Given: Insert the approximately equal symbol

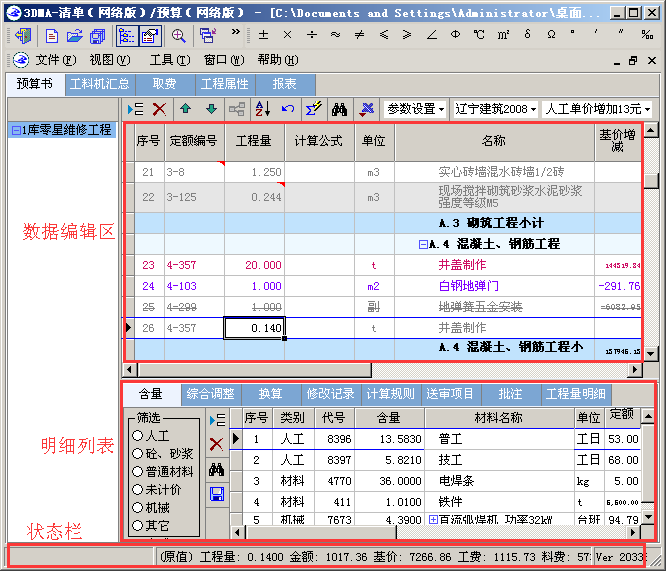Looking at the screenshot, I should (336, 35).
